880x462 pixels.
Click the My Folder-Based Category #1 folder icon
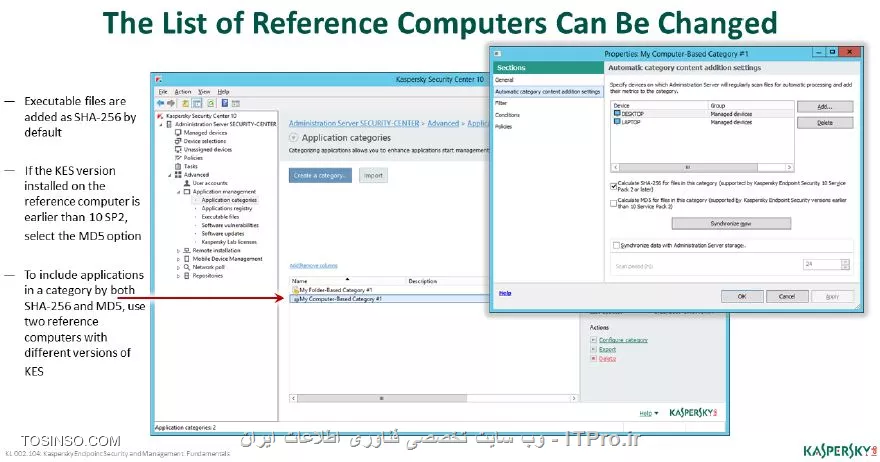[x=295, y=290]
